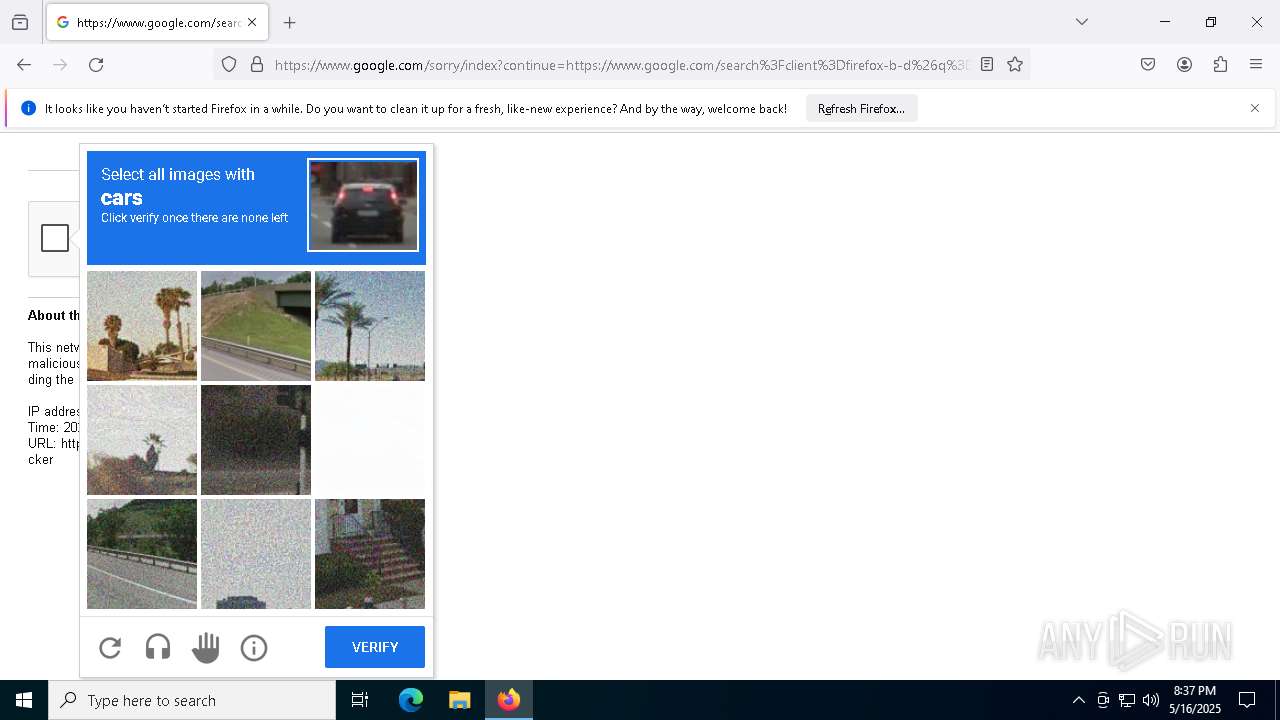Click the Type here to search box

coord(192,700)
